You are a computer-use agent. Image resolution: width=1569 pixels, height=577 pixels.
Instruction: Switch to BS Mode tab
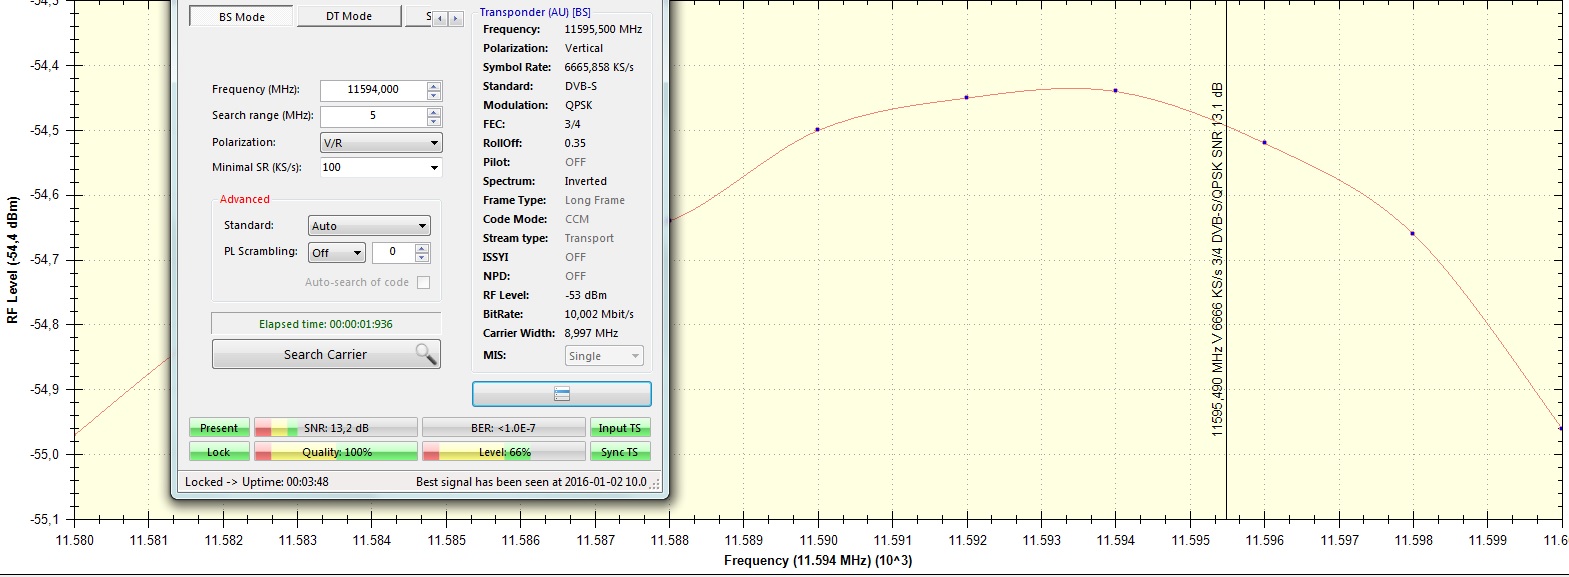click(242, 17)
